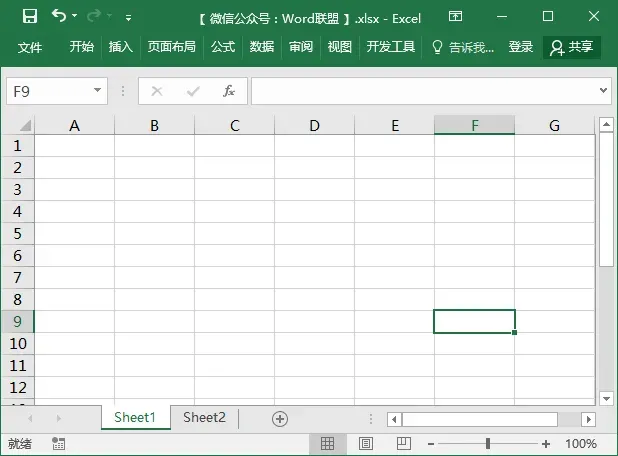
Task: Click the selected cell F9
Action: point(475,322)
